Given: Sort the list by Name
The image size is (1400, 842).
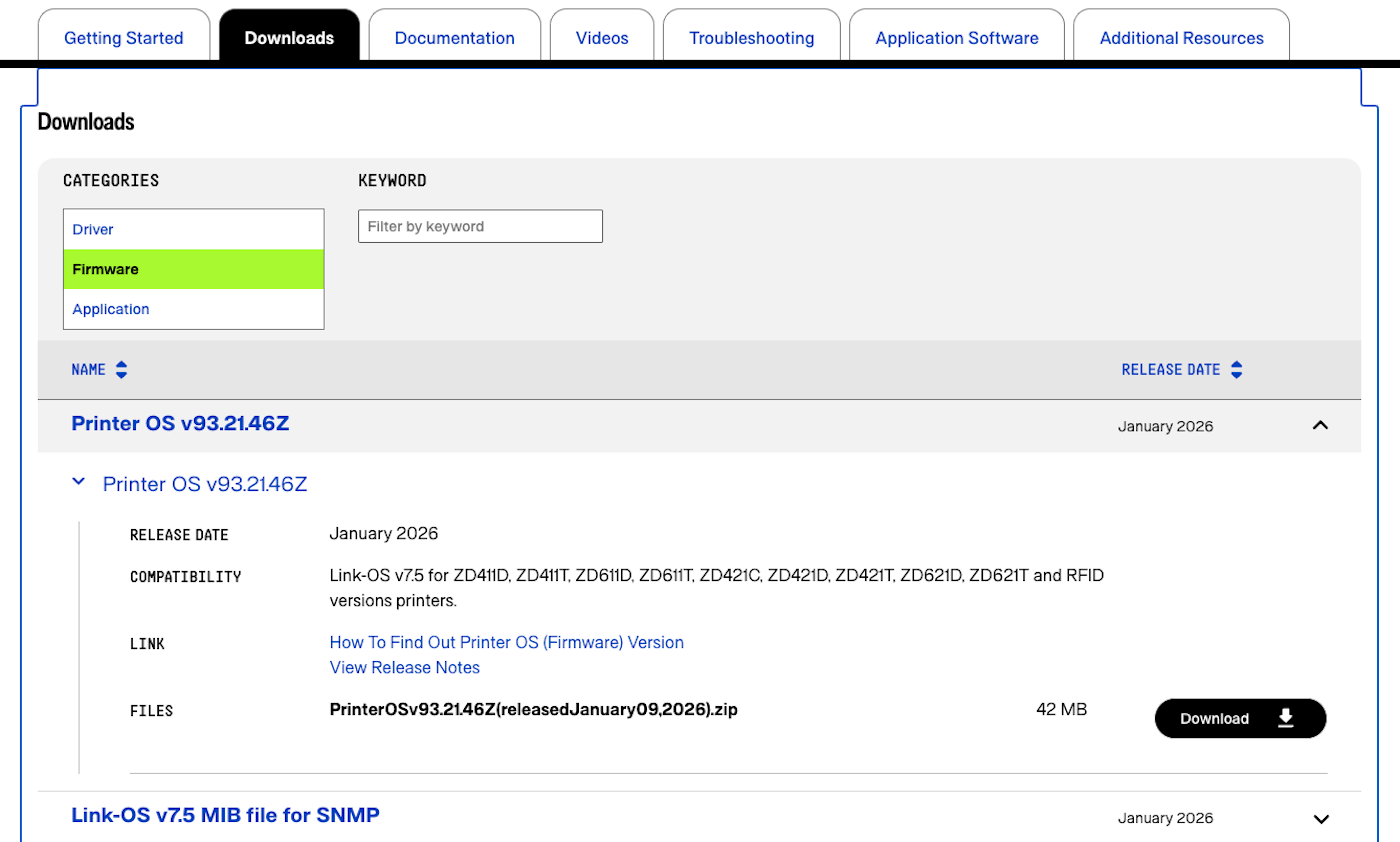Looking at the screenshot, I should tap(121, 370).
